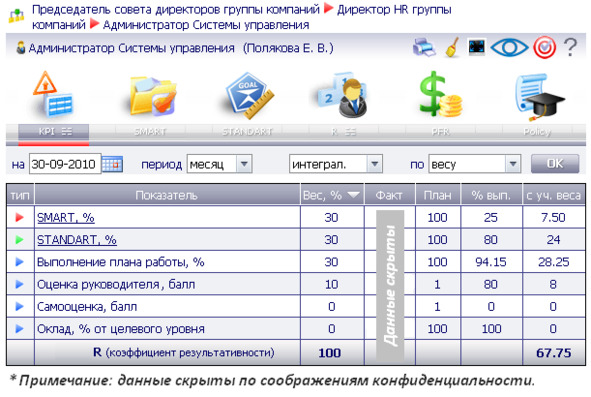The image size is (591, 397).
Task: Open the KPI table warning icon
Action: pyautogui.click(x=53, y=94)
